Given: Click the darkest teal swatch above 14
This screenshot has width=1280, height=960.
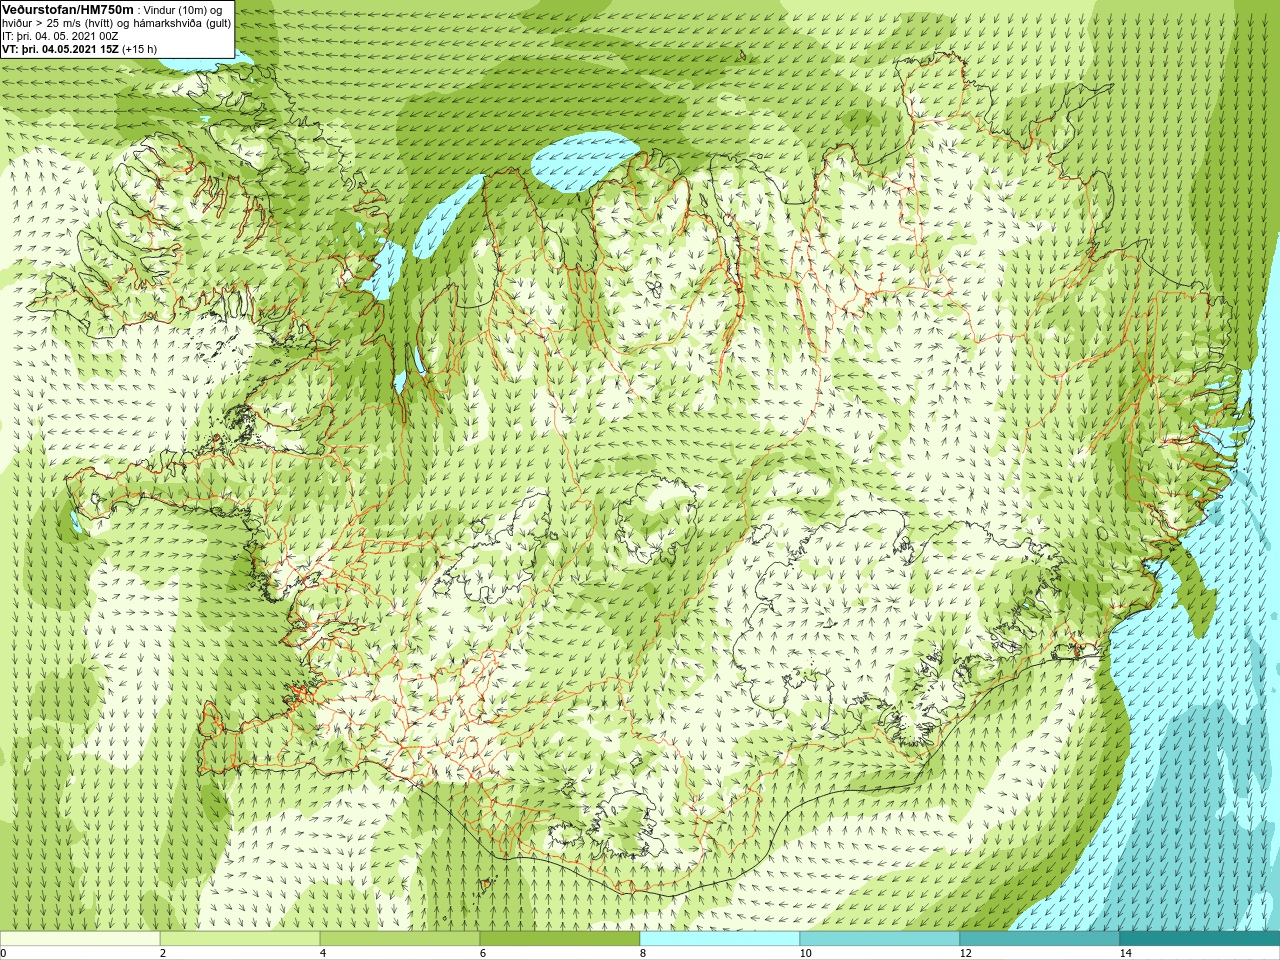Looking at the screenshot, I should 1200,939.
